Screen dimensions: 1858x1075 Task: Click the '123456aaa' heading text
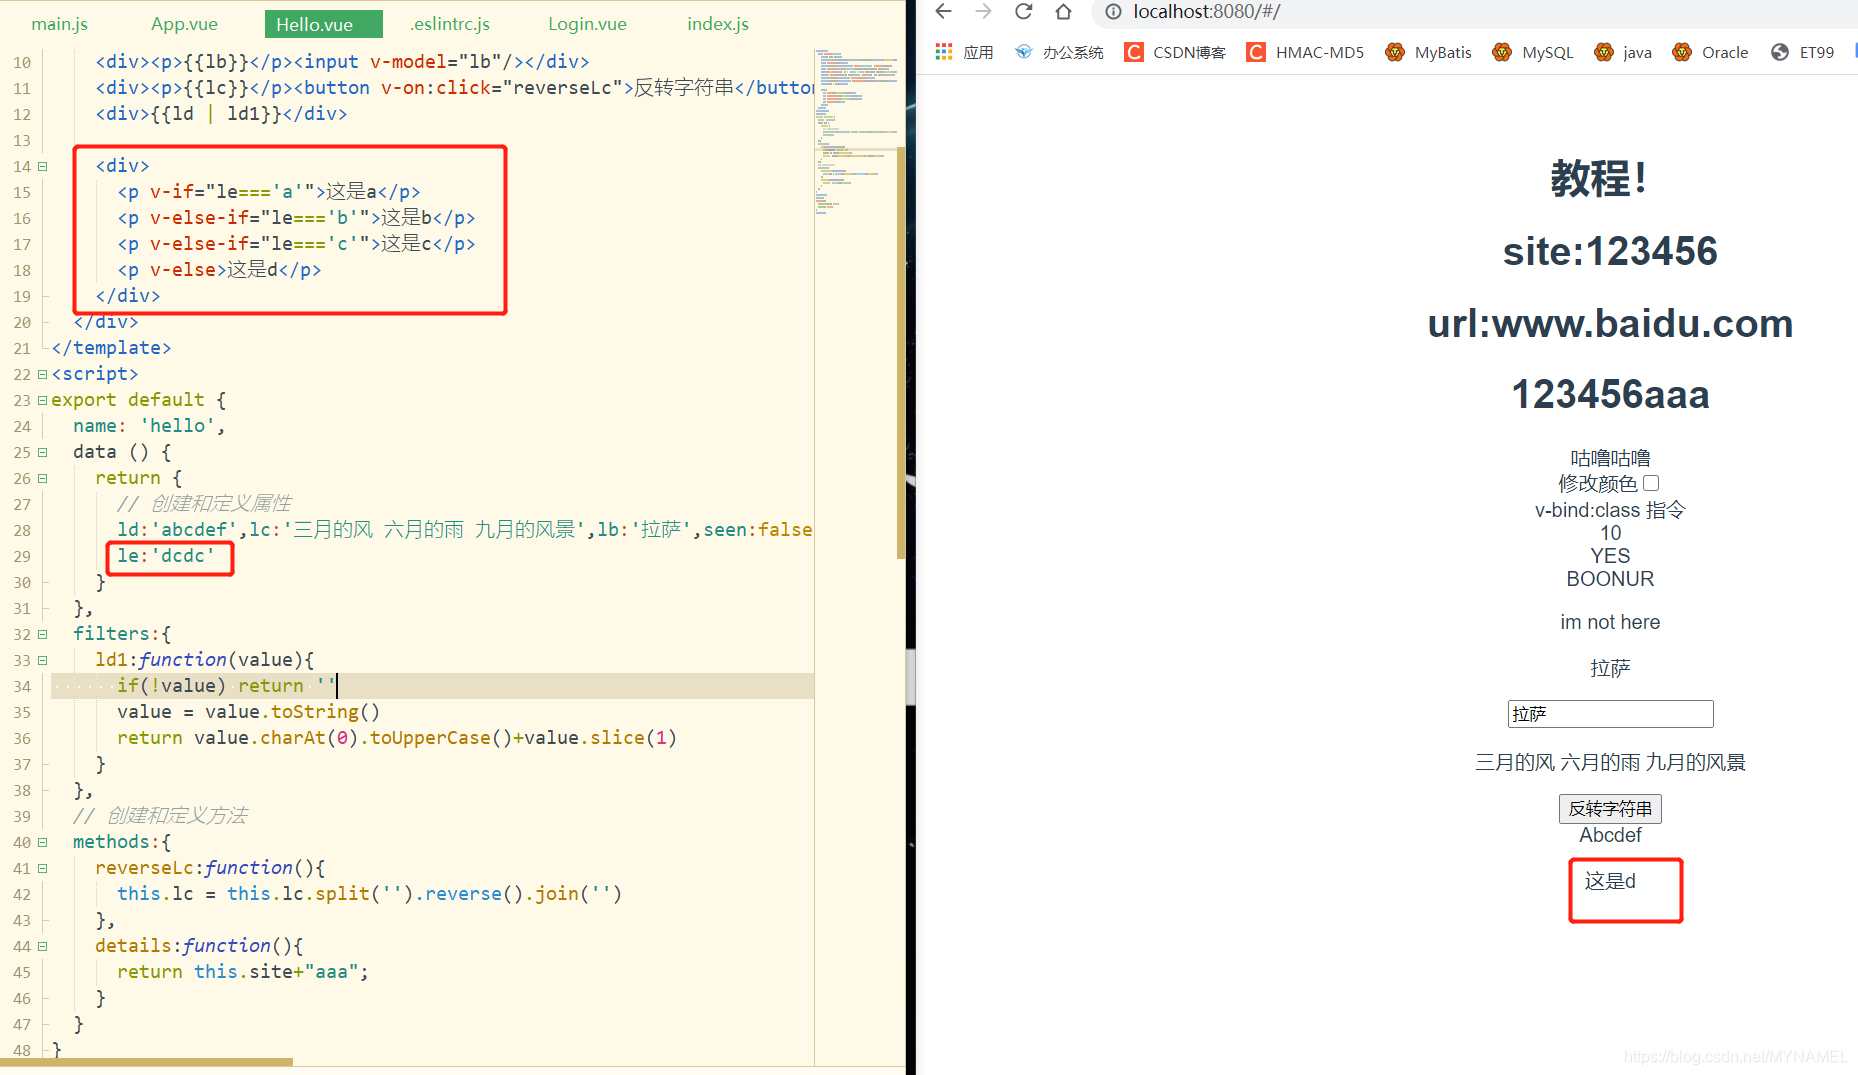click(x=1610, y=394)
